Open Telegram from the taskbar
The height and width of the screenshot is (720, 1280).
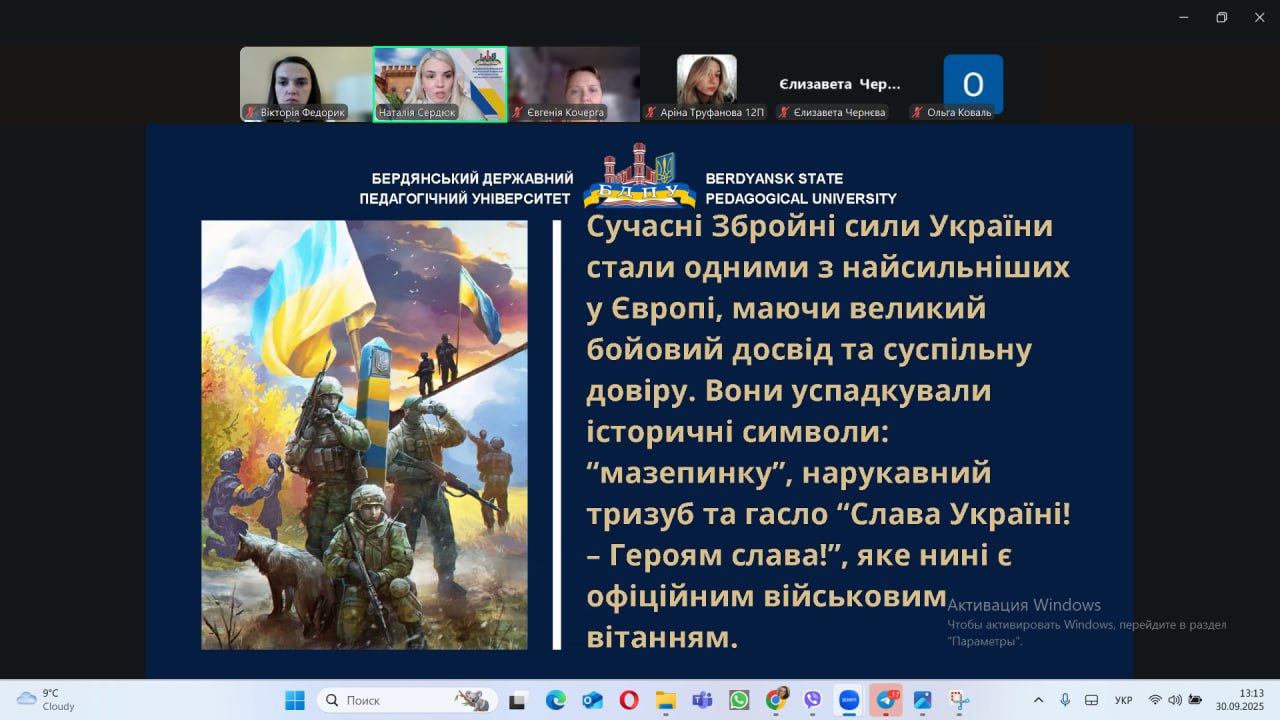(x=886, y=700)
